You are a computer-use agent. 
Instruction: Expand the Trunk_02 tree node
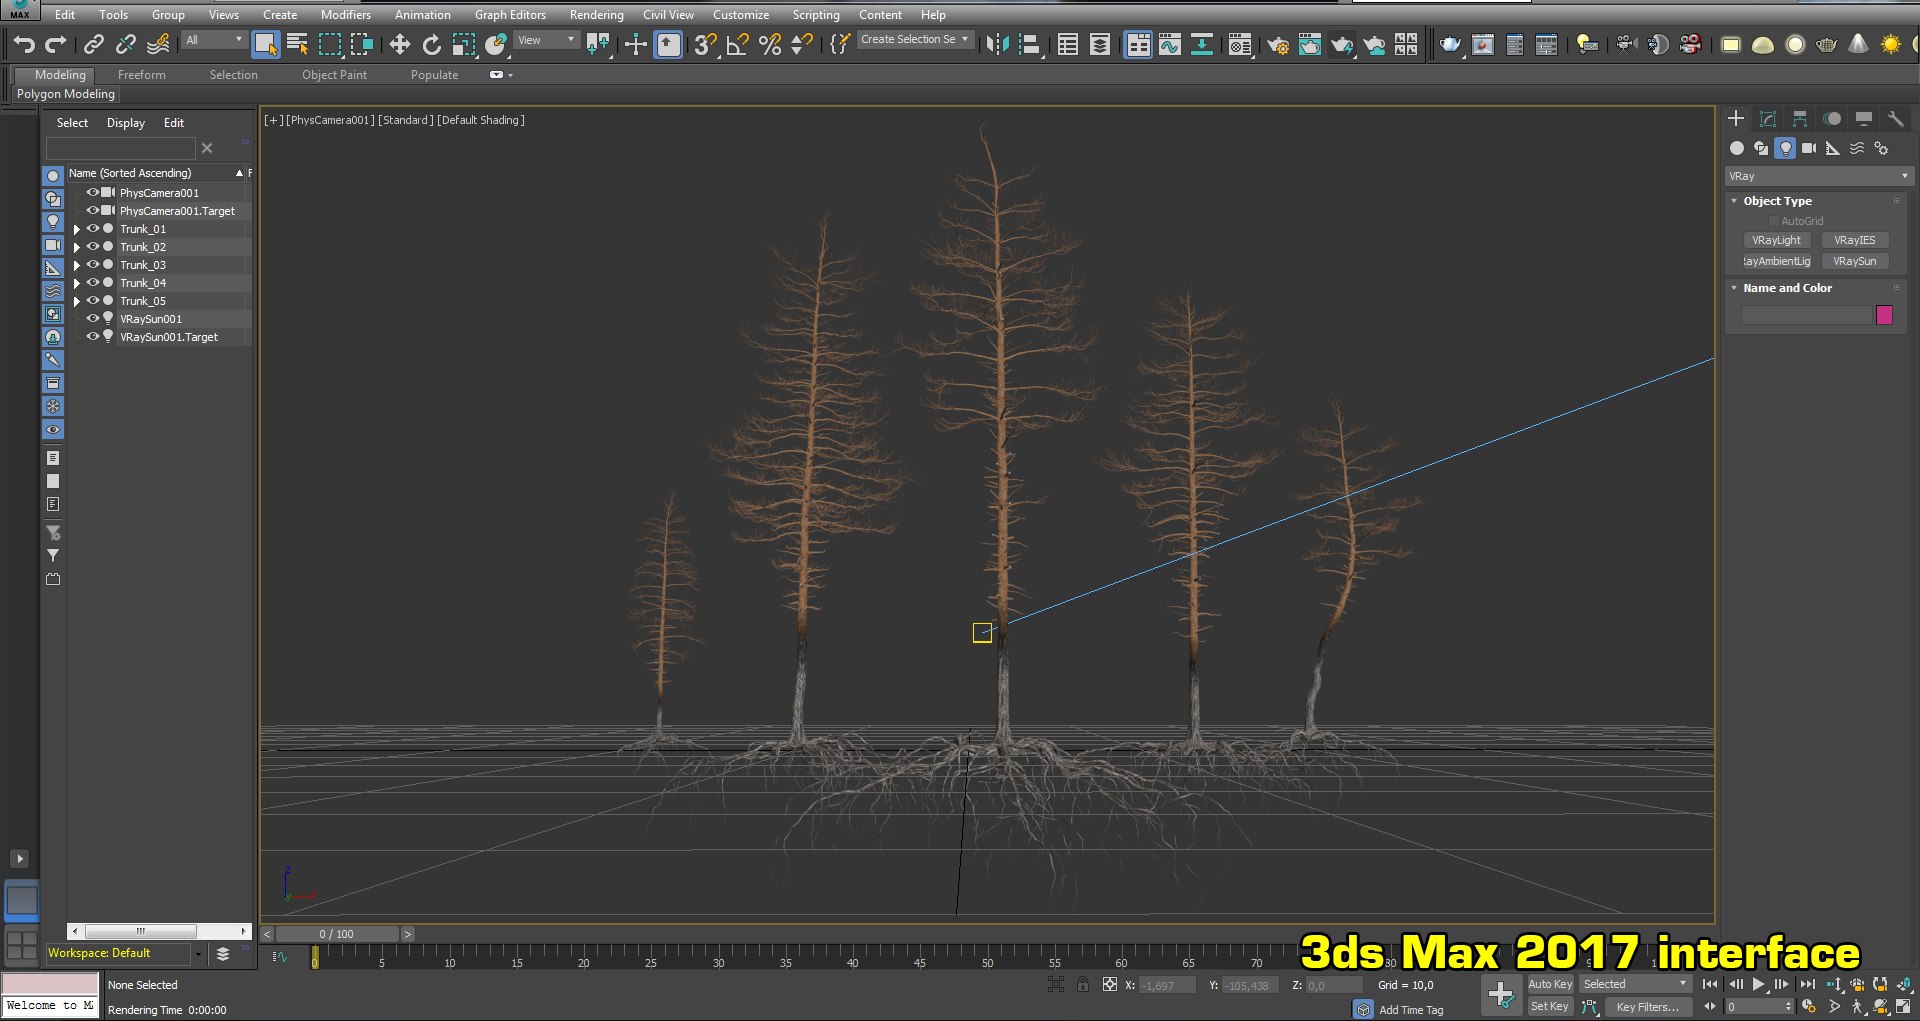tap(77, 247)
